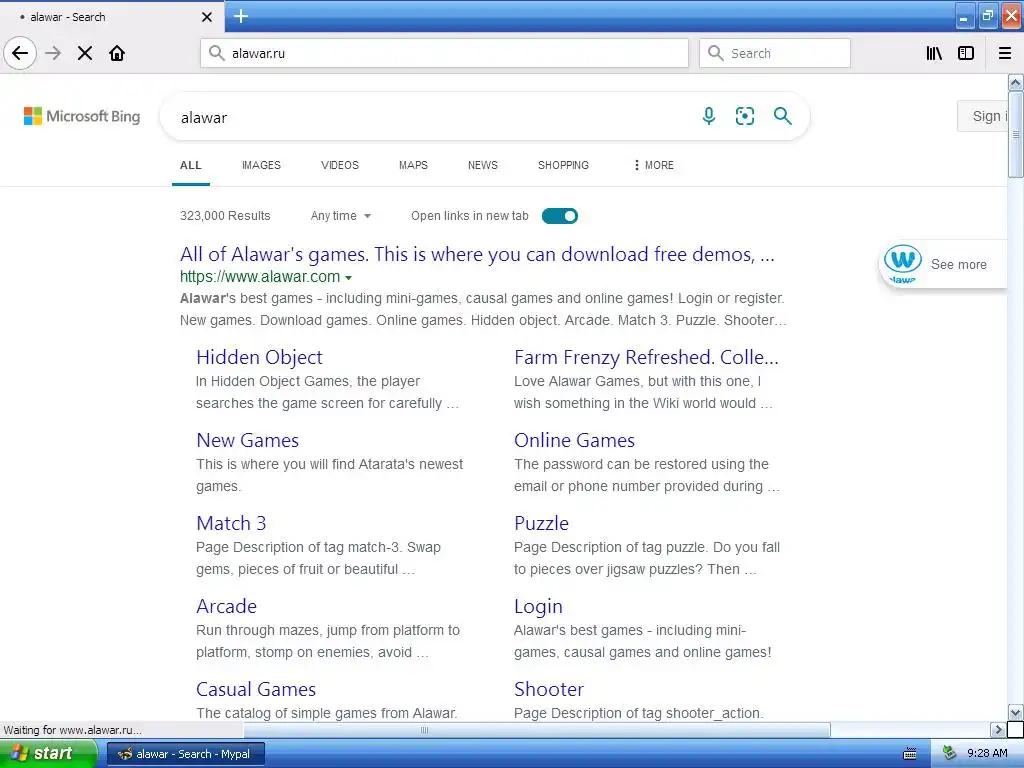Click the Bing microphone voice search icon
The height and width of the screenshot is (768, 1024).
point(709,116)
